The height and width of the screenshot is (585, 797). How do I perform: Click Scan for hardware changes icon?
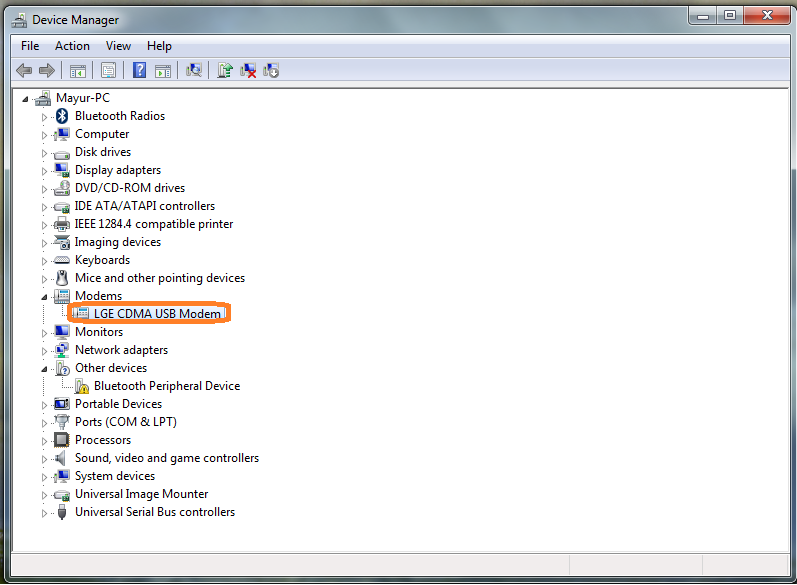click(194, 70)
